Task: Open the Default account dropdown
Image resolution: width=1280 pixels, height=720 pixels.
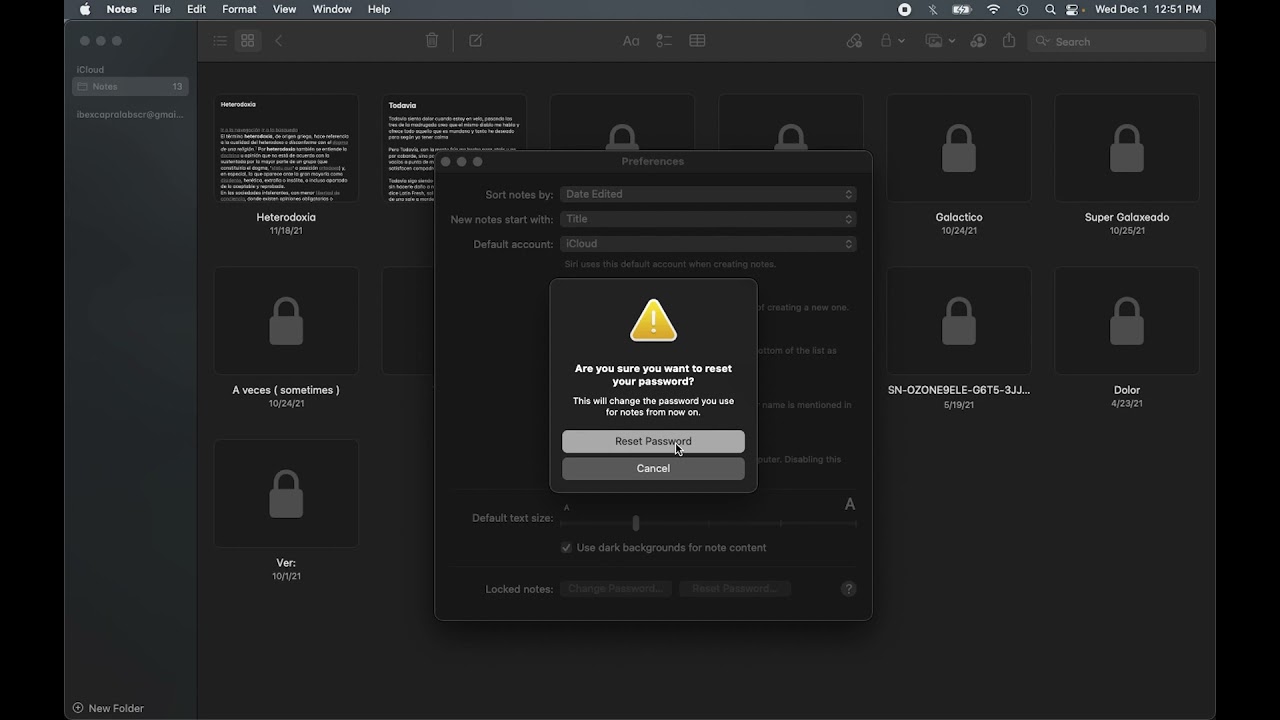Action: click(x=708, y=244)
